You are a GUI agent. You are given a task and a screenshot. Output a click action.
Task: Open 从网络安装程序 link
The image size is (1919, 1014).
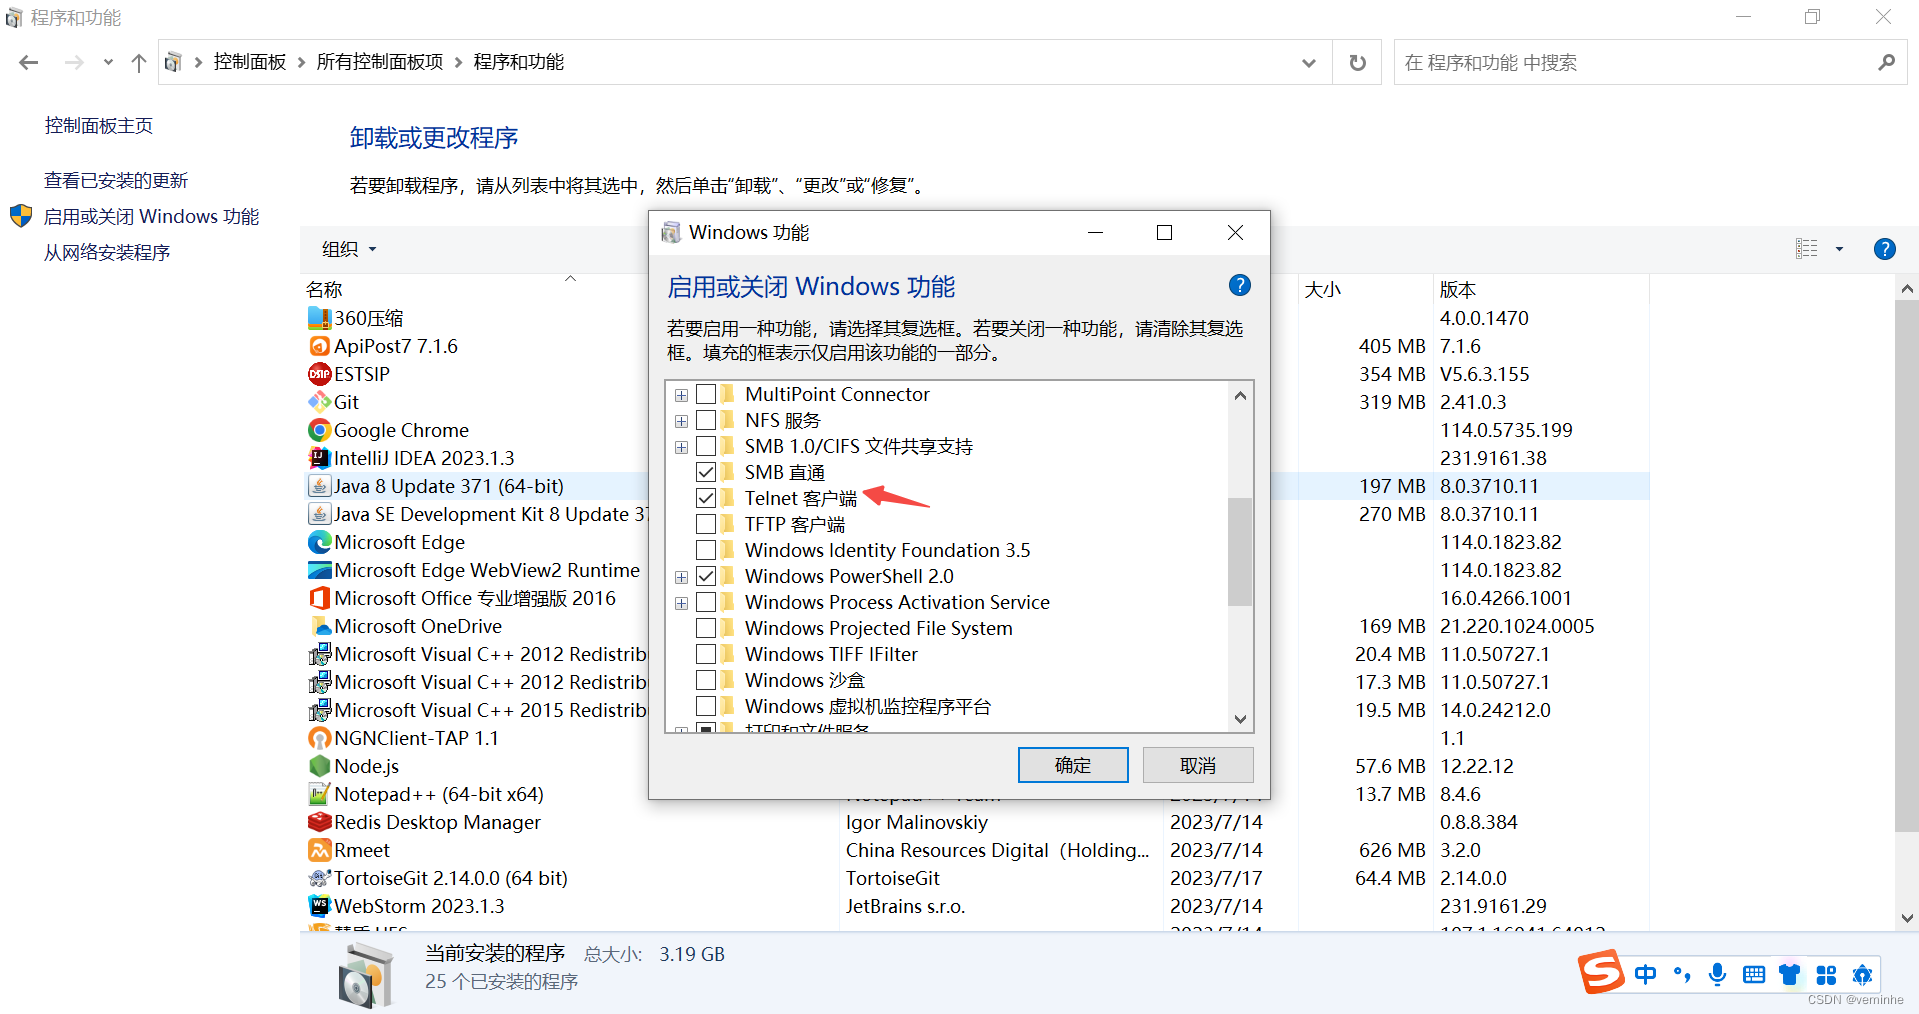click(x=107, y=252)
